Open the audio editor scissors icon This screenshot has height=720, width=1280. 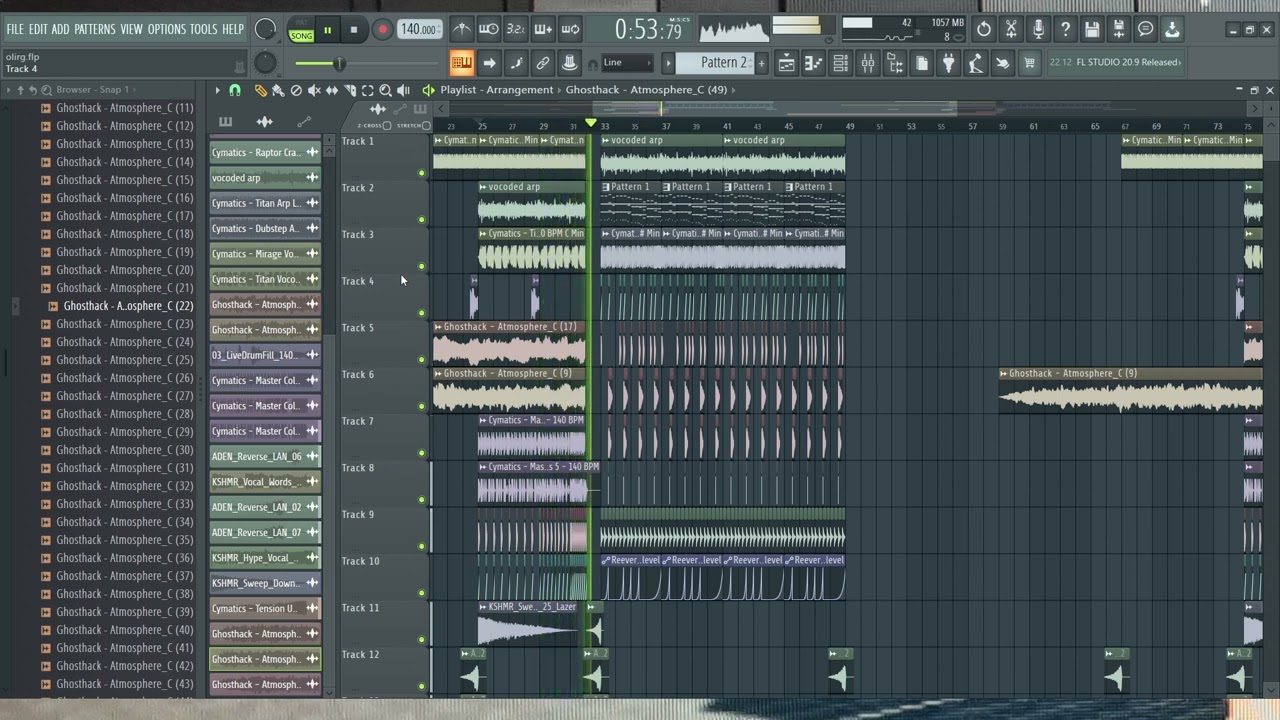1011,29
